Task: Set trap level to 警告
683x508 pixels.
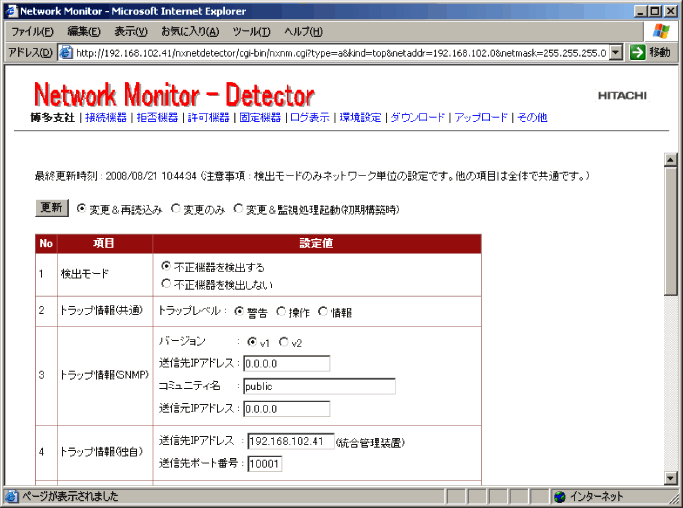Action: [239, 311]
